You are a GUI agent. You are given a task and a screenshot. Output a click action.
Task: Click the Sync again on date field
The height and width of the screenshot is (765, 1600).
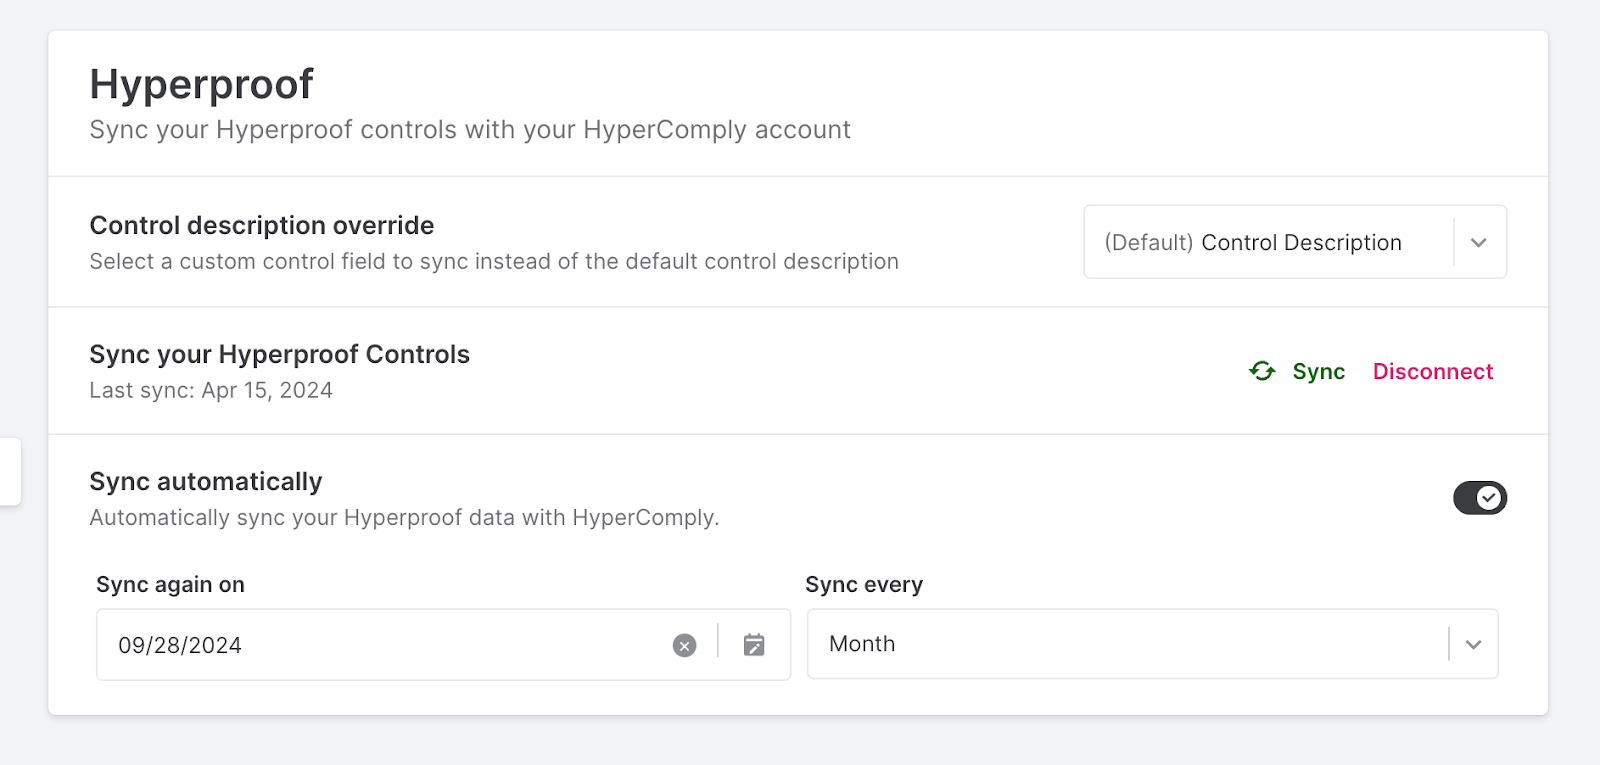pos(443,645)
